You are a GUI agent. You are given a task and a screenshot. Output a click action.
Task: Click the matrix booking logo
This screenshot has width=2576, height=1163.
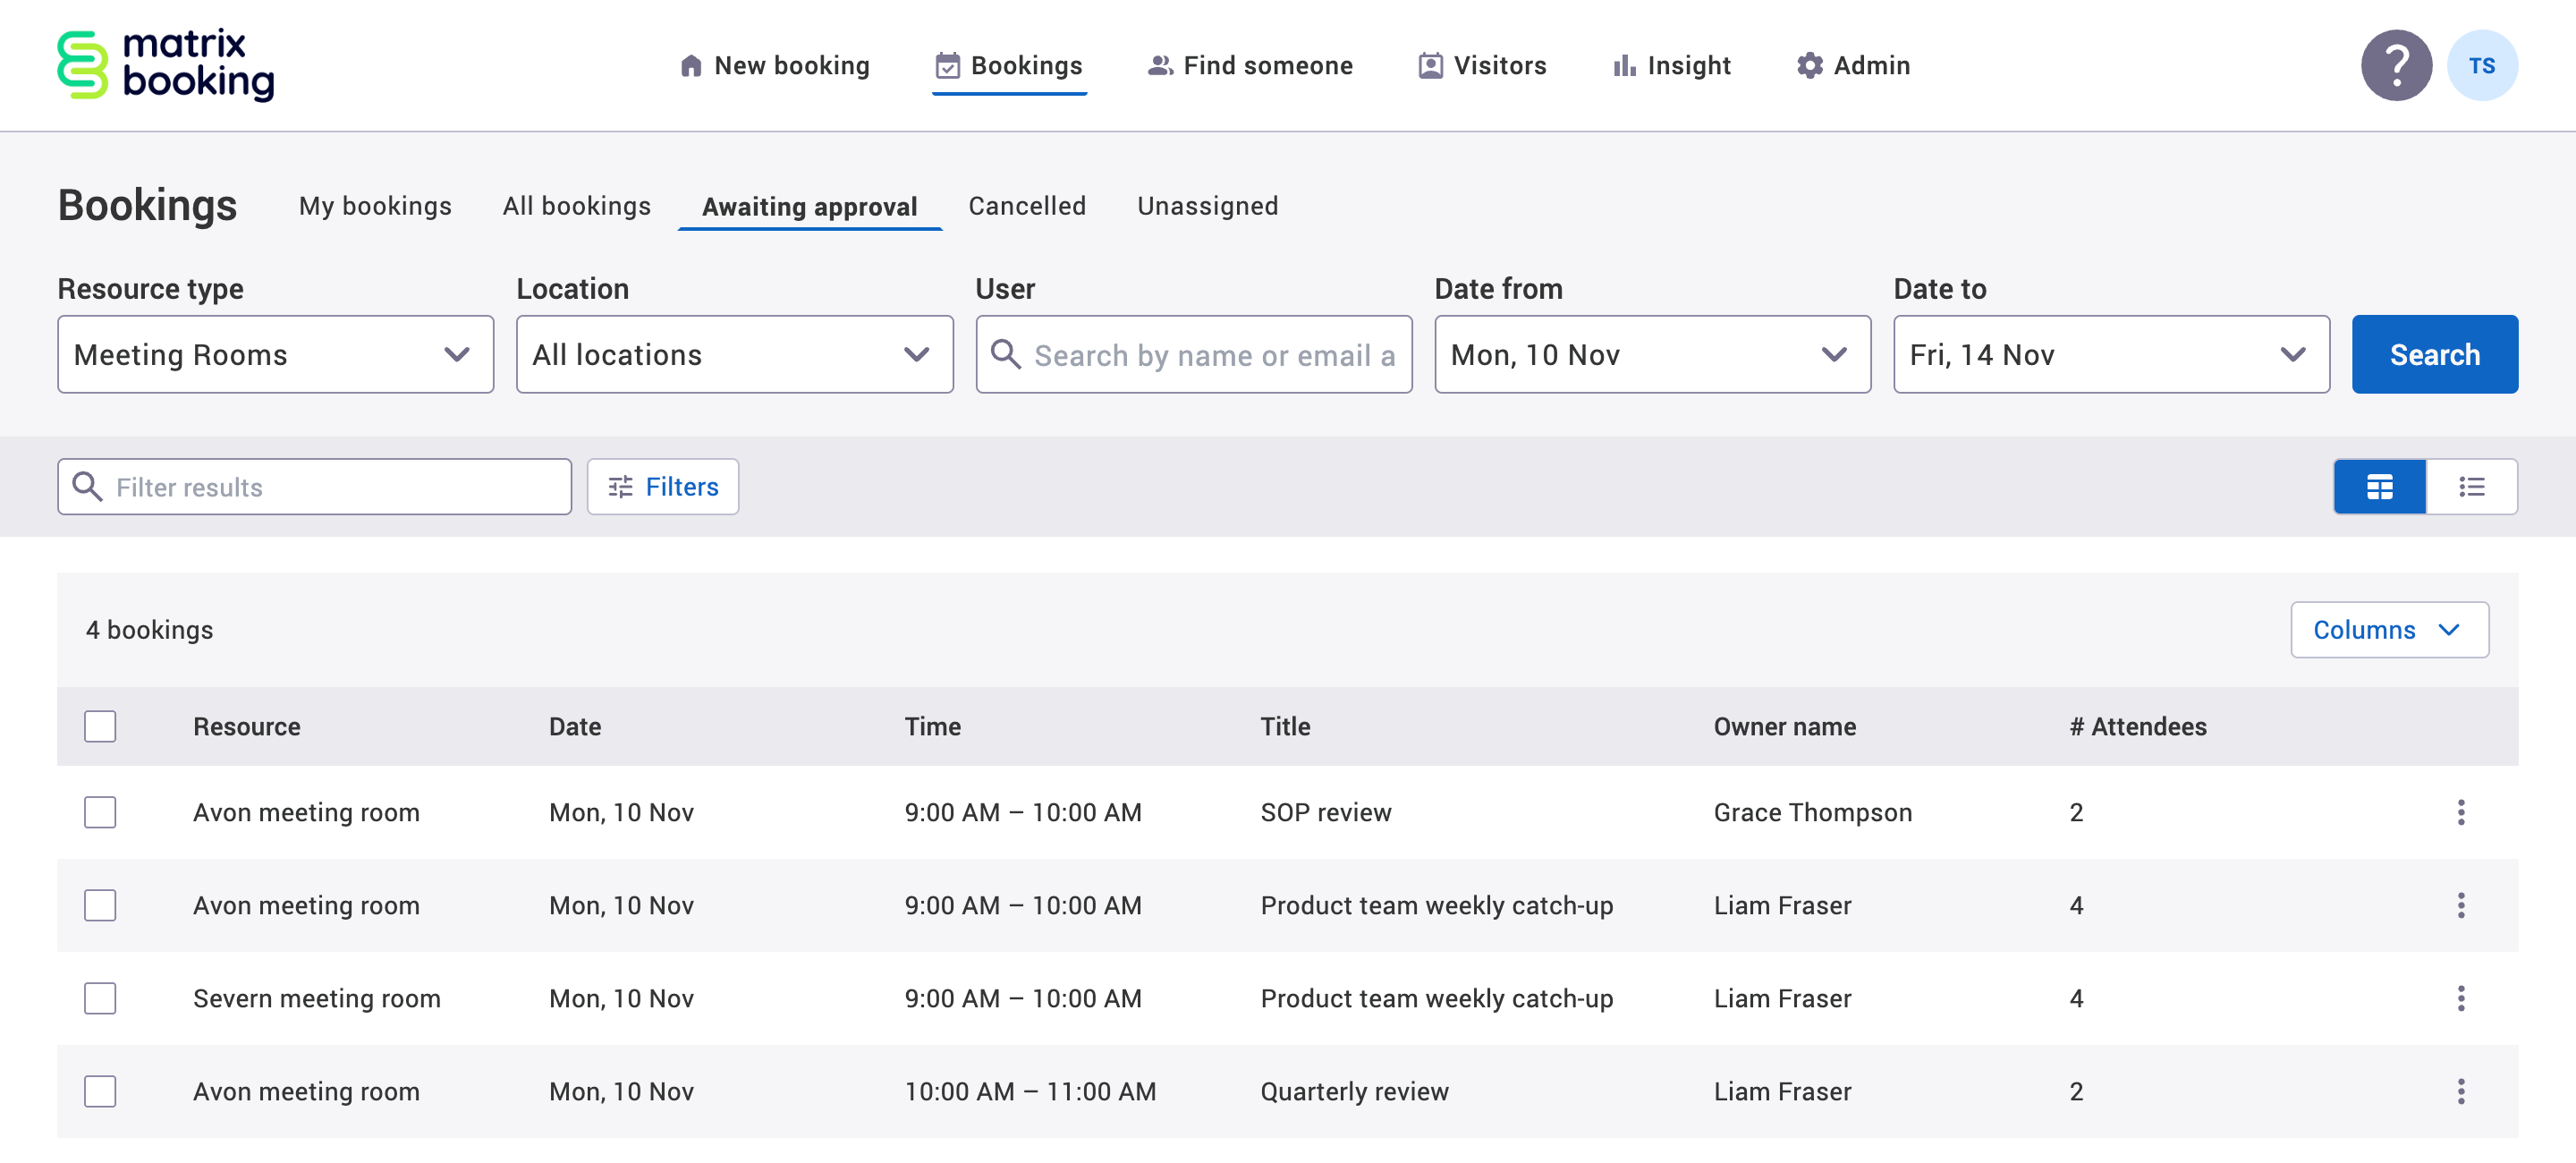(x=165, y=64)
